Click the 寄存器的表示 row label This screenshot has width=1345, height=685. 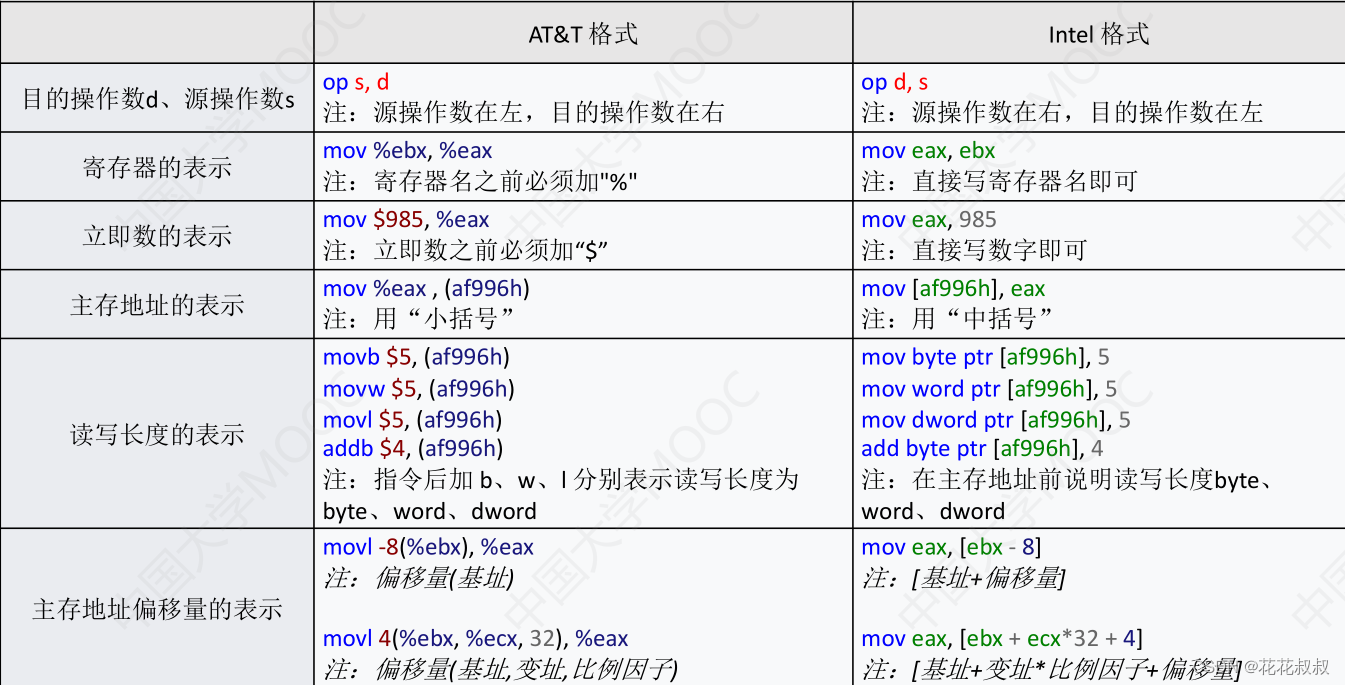tap(157, 166)
